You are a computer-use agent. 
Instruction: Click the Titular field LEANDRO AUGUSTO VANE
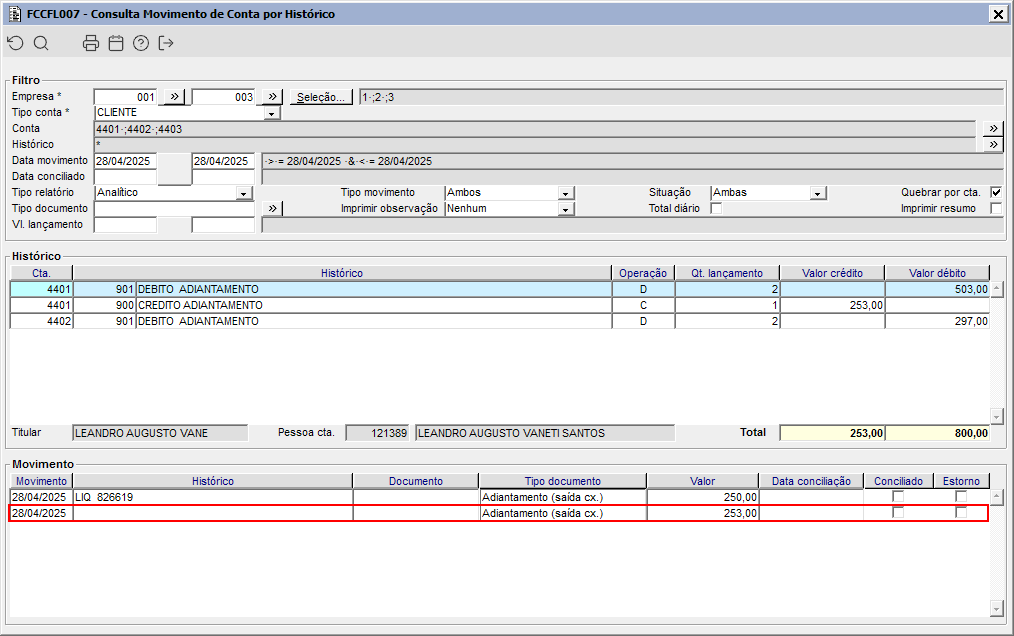pos(160,433)
